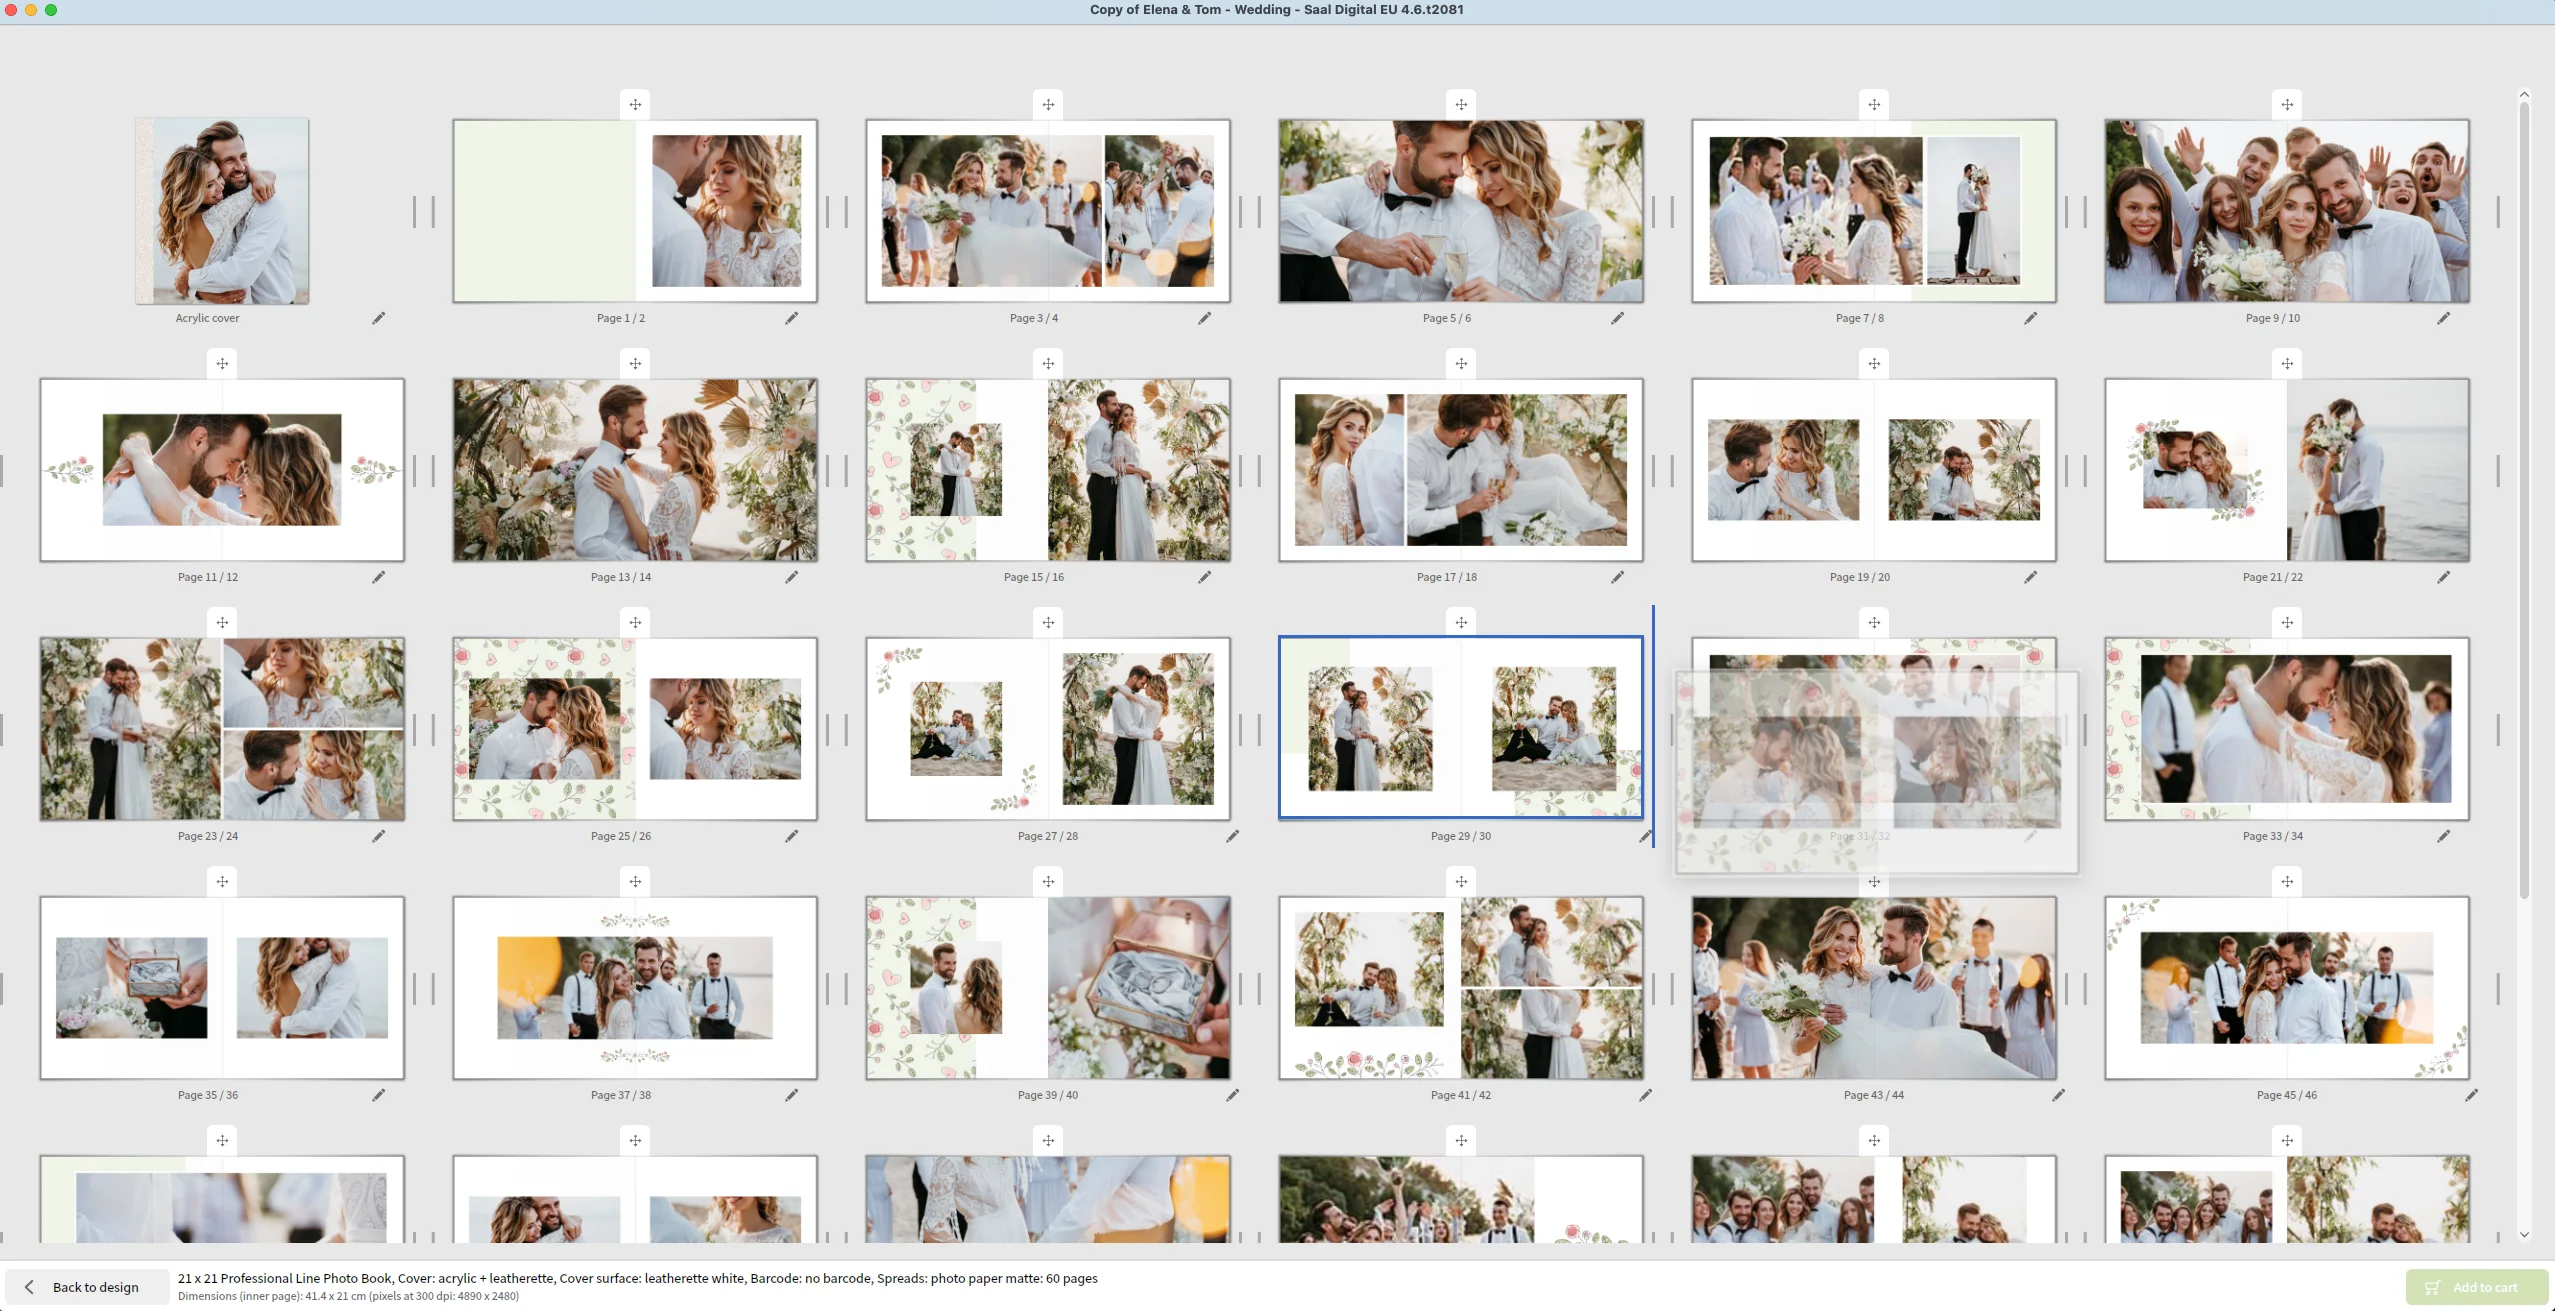The width and height of the screenshot is (2555, 1311).
Task: Click the pencil icon for Page 43 / 44
Action: [x=2058, y=1095]
